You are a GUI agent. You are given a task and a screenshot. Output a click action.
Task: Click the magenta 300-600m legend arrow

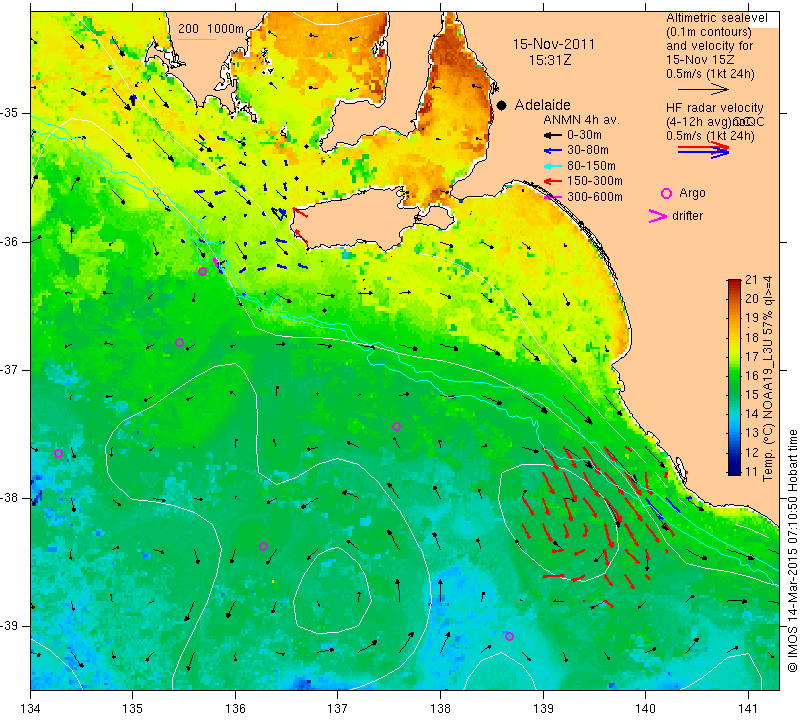point(552,197)
